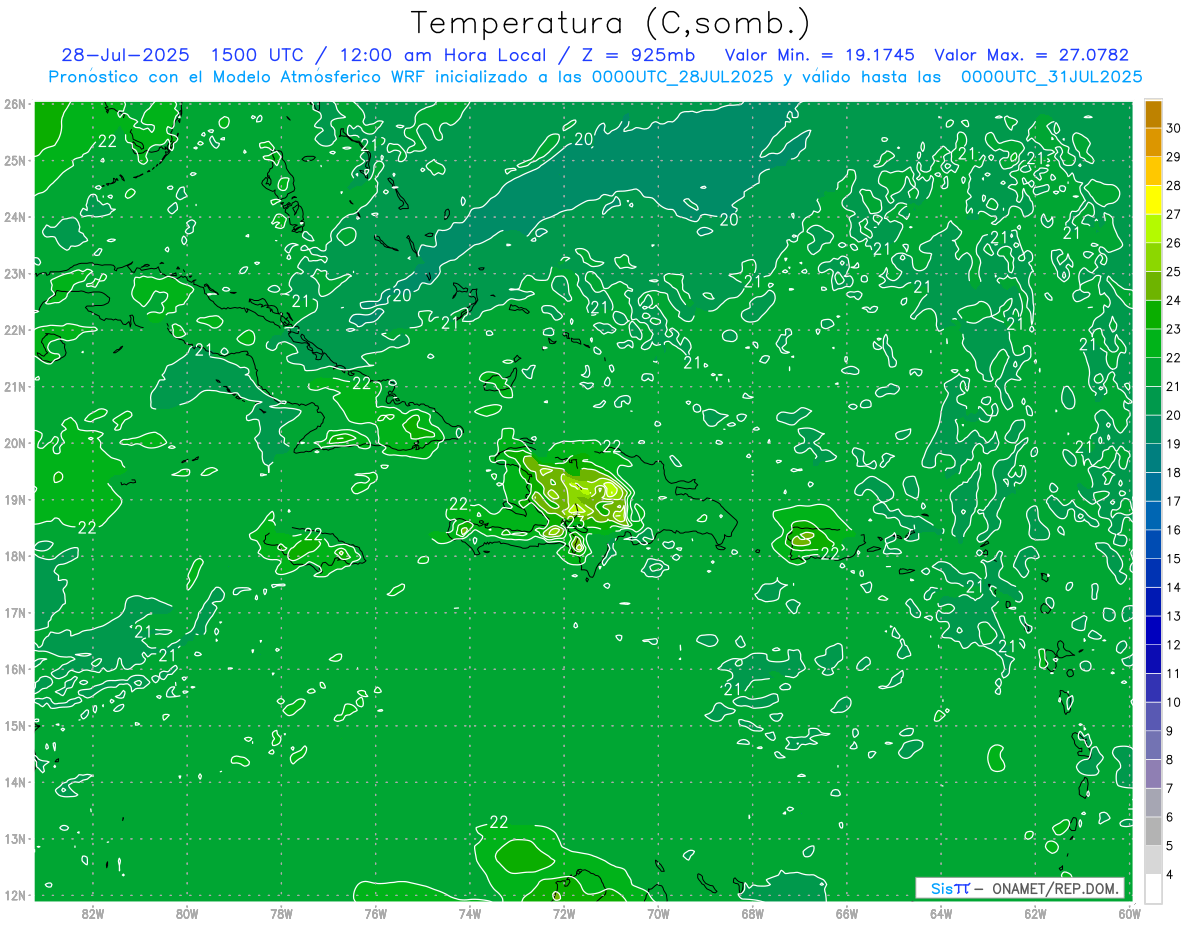Select the "28-Jul-2025" date text
This screenshot has height=927, width=1200.
pyautogui.click(x=123, y=55)
